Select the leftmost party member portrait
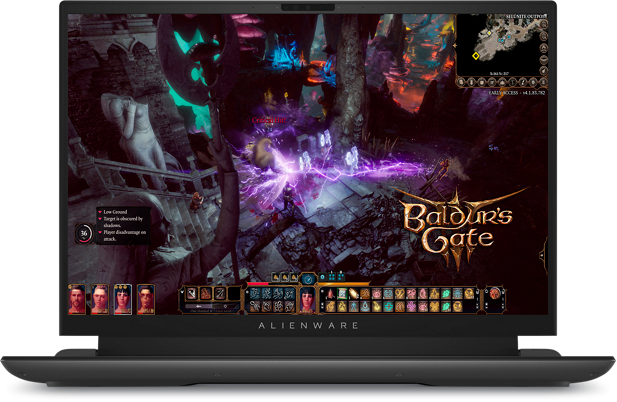This screenshot has width=617, height=402. pos(77,299)
